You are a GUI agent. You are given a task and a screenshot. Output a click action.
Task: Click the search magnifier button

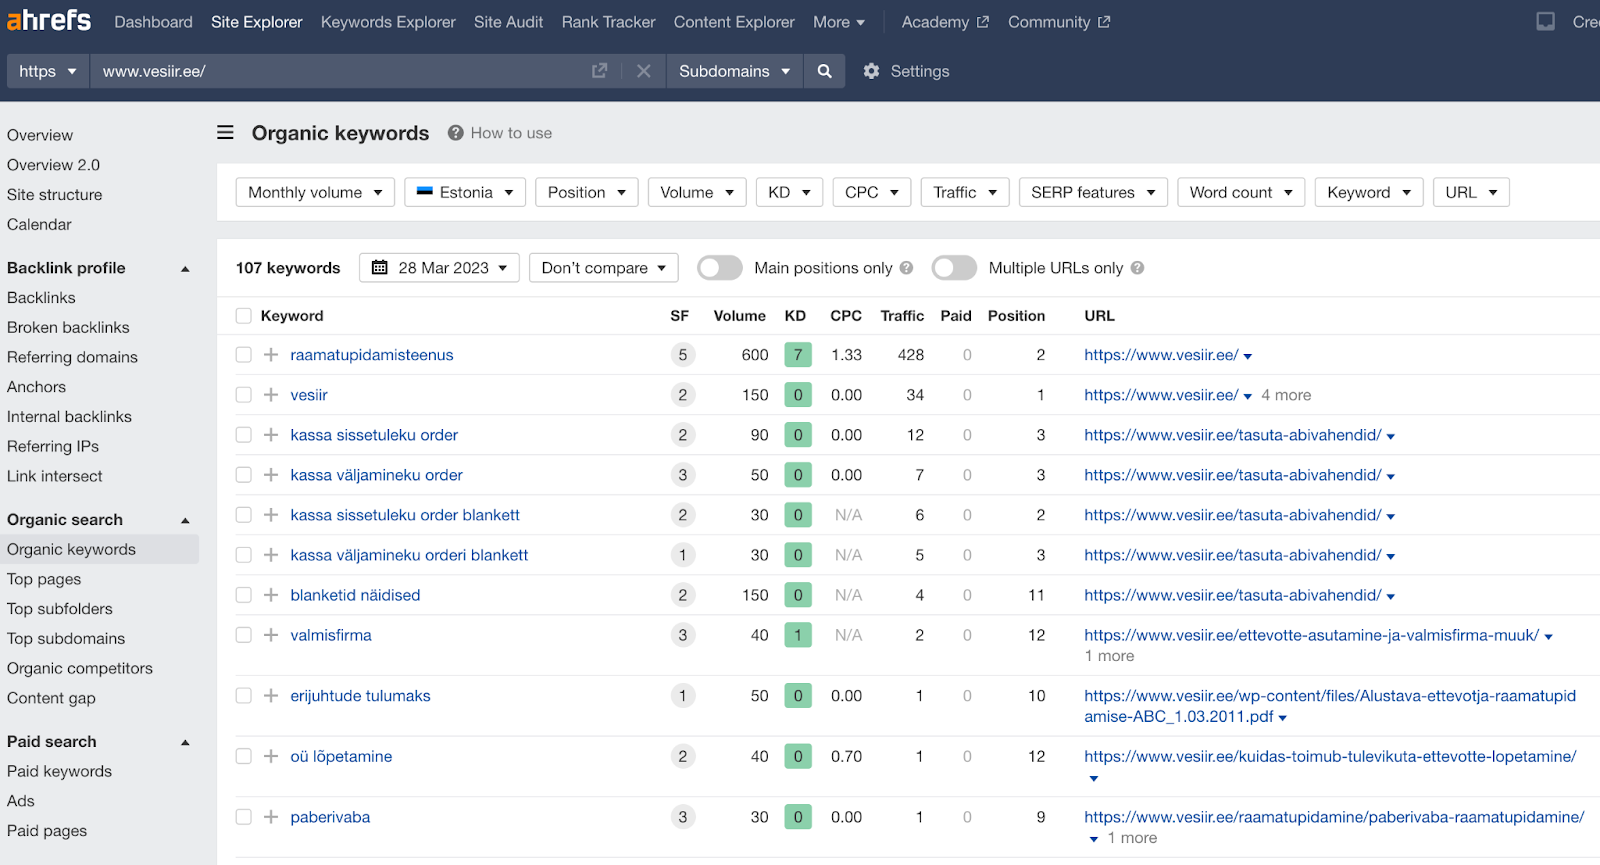(824, 71)
